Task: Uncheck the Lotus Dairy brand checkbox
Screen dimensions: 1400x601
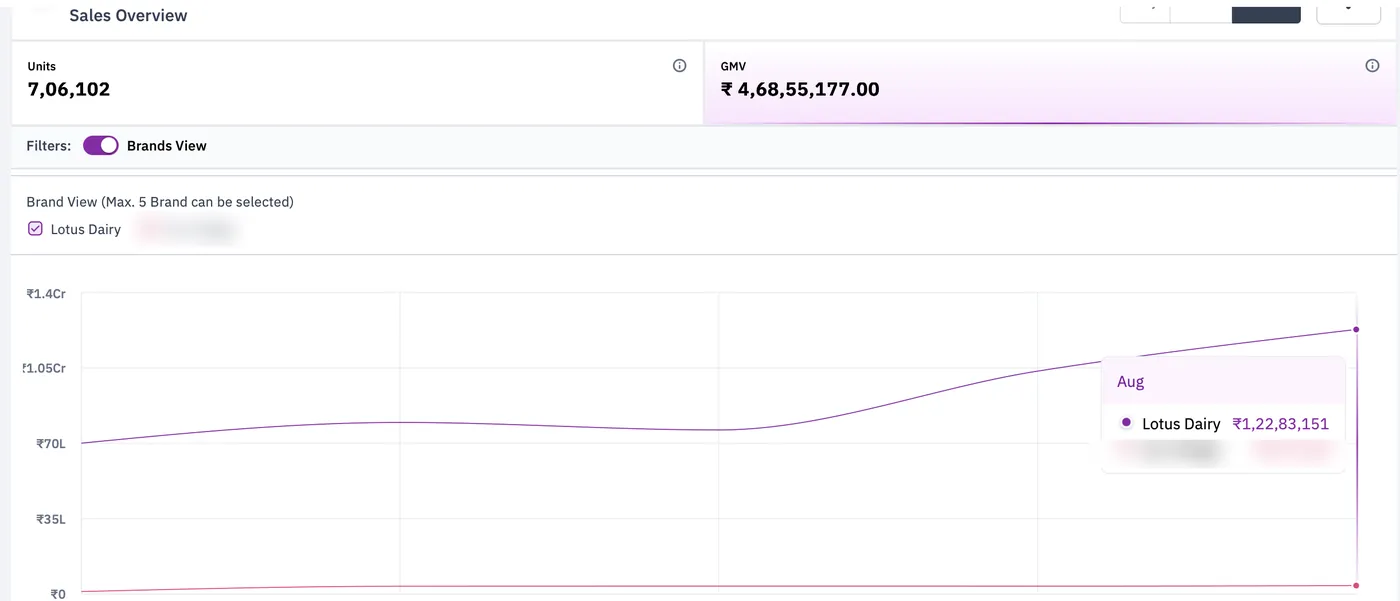Action: pyautogui.click(x=35, y=229)
